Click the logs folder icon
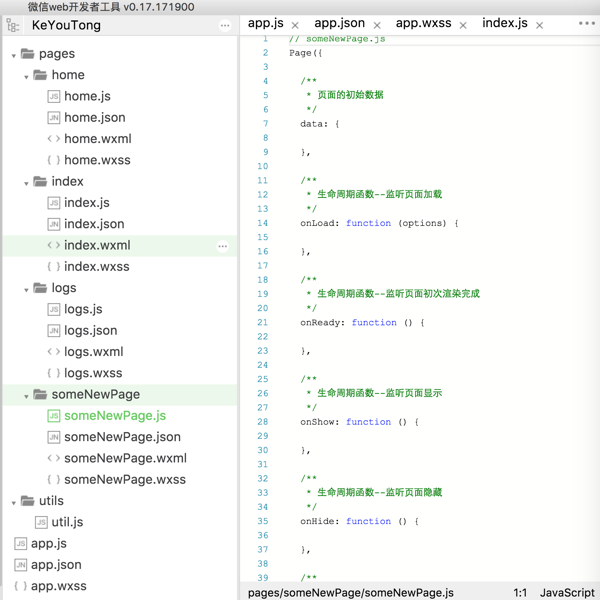 tap(40, 287)
